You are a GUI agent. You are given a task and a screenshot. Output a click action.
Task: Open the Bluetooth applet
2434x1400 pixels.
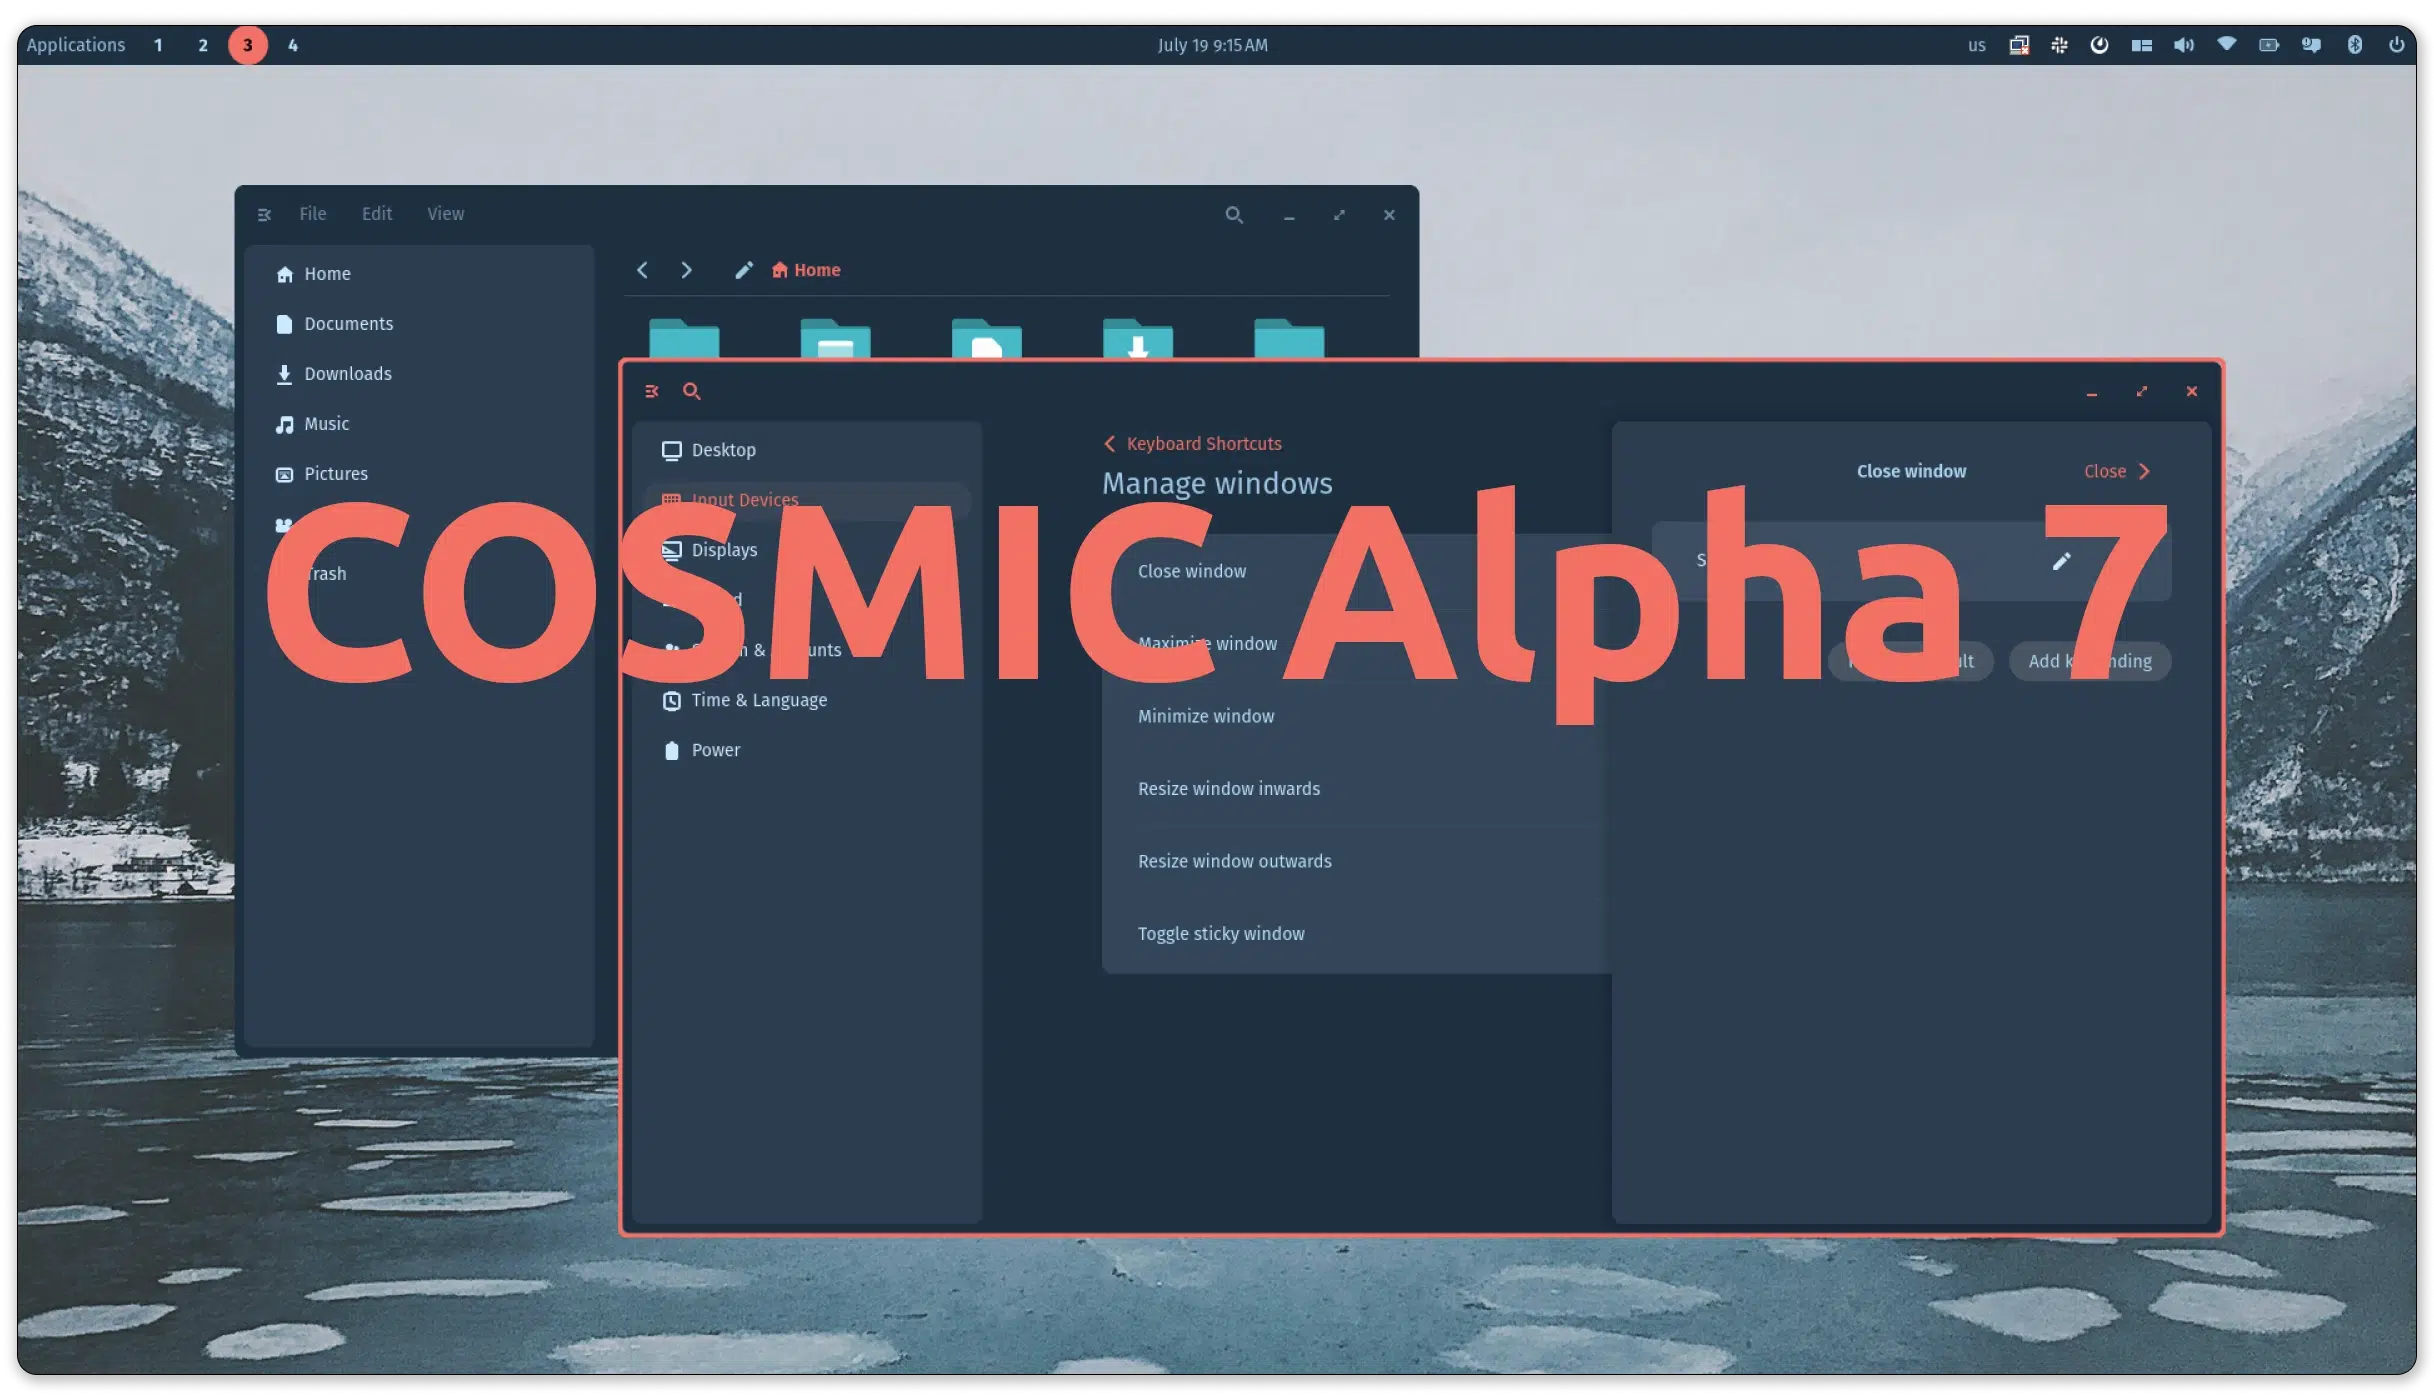pos(2354,45)
